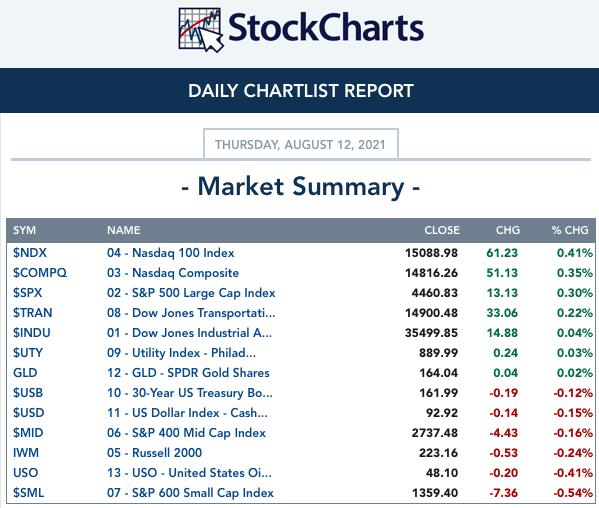Click the NAME column header

[x=124, y=230]
